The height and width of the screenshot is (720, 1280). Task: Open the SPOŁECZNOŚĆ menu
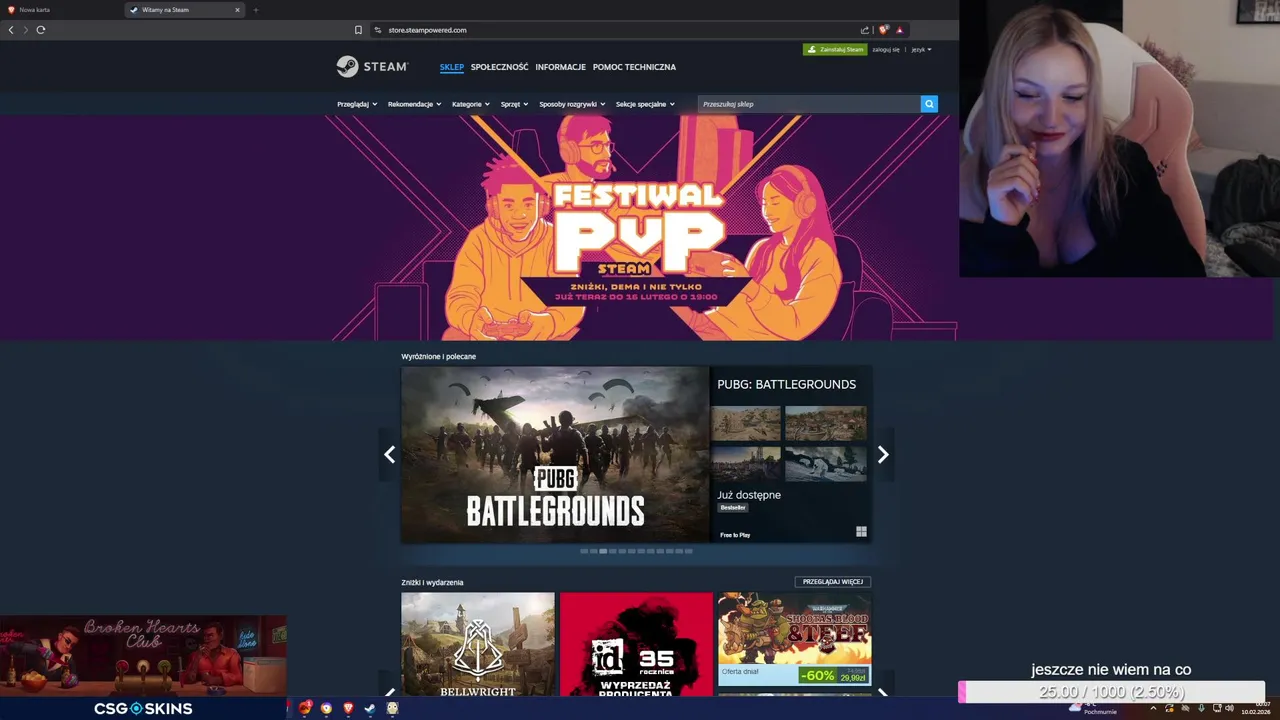coord(499,67)
